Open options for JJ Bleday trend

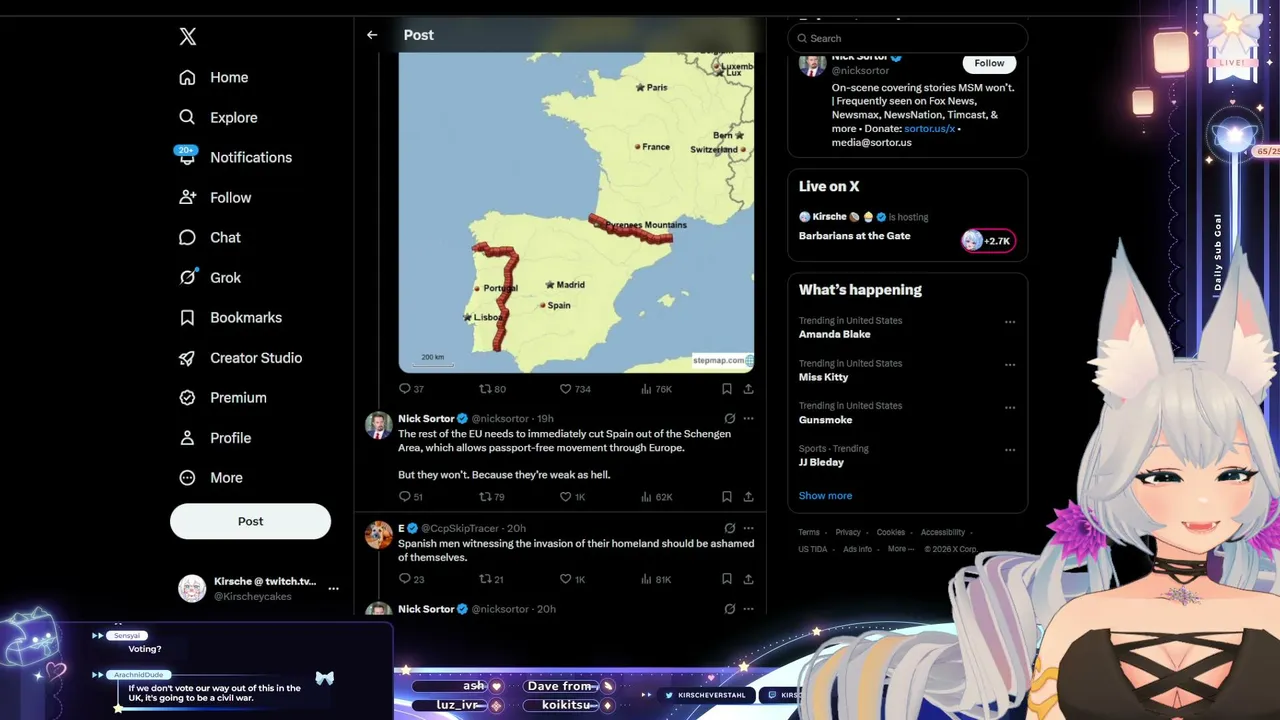[1010, 450]
